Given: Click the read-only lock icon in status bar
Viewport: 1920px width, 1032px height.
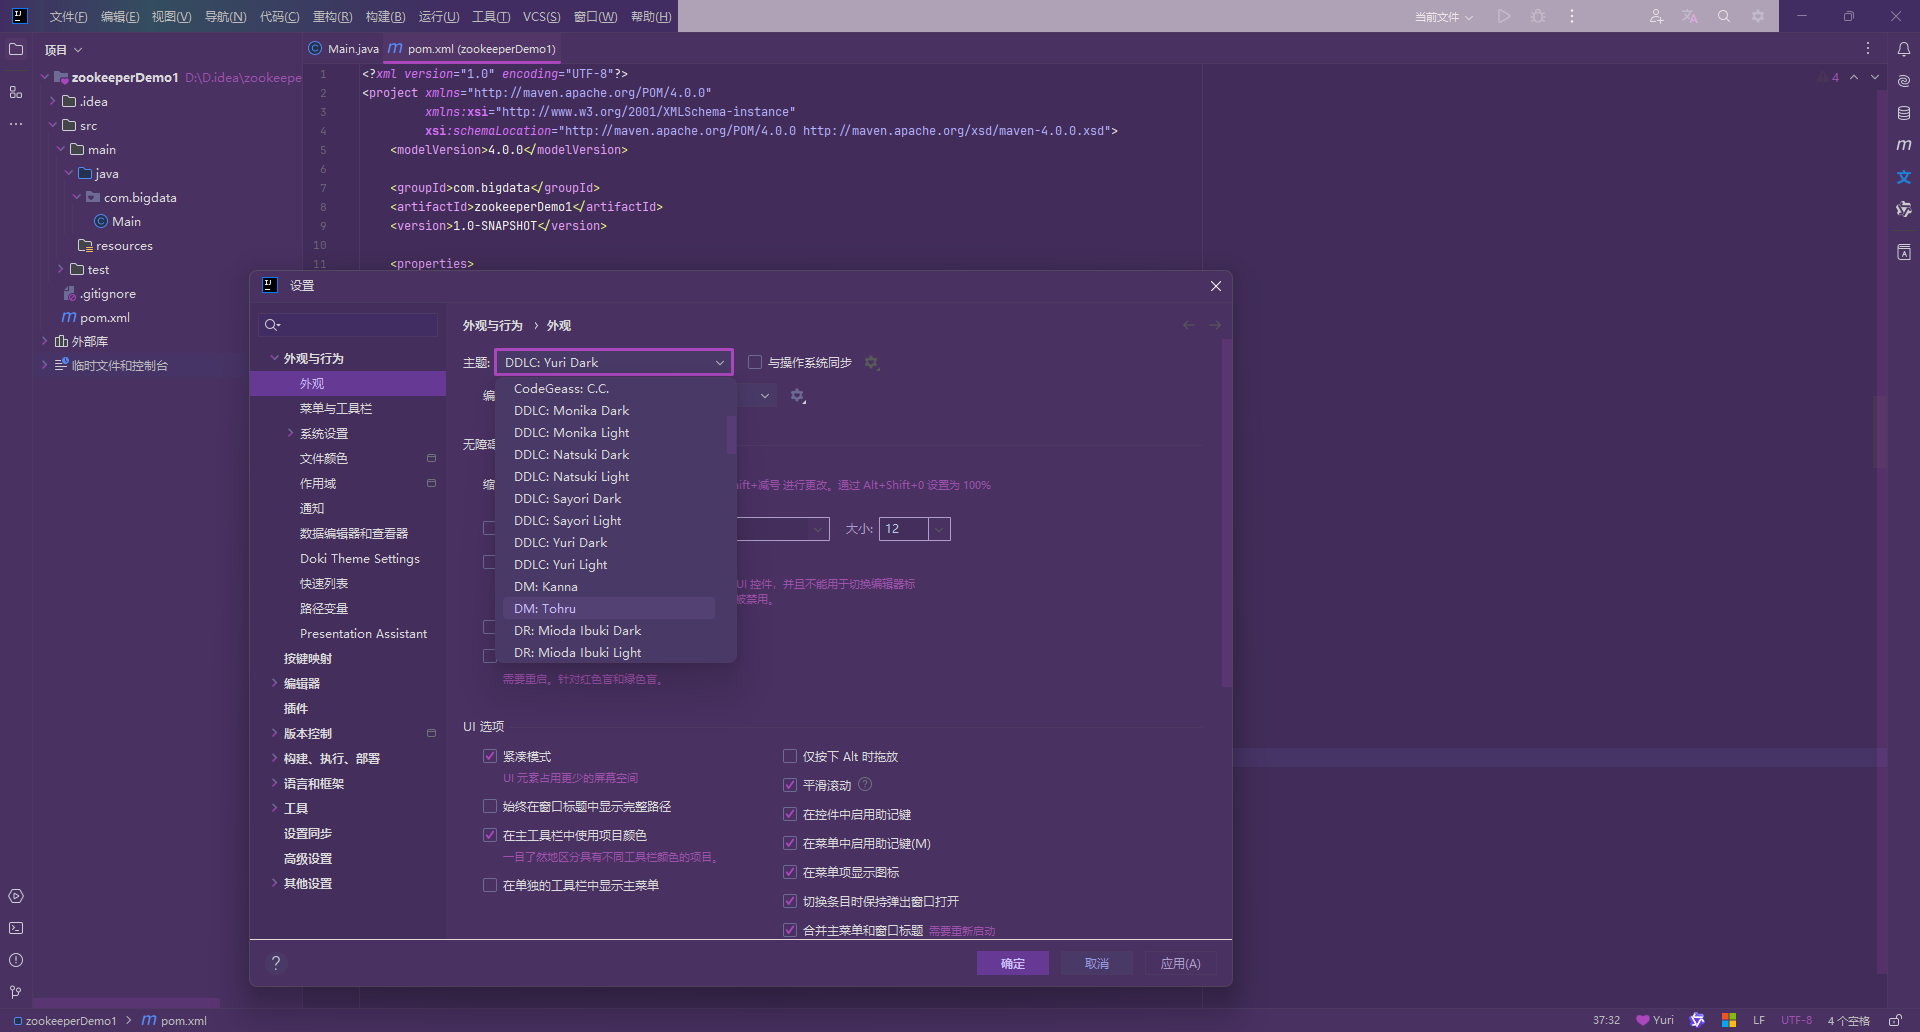Looking at the screenshot, I should tap(1895, 1020).
